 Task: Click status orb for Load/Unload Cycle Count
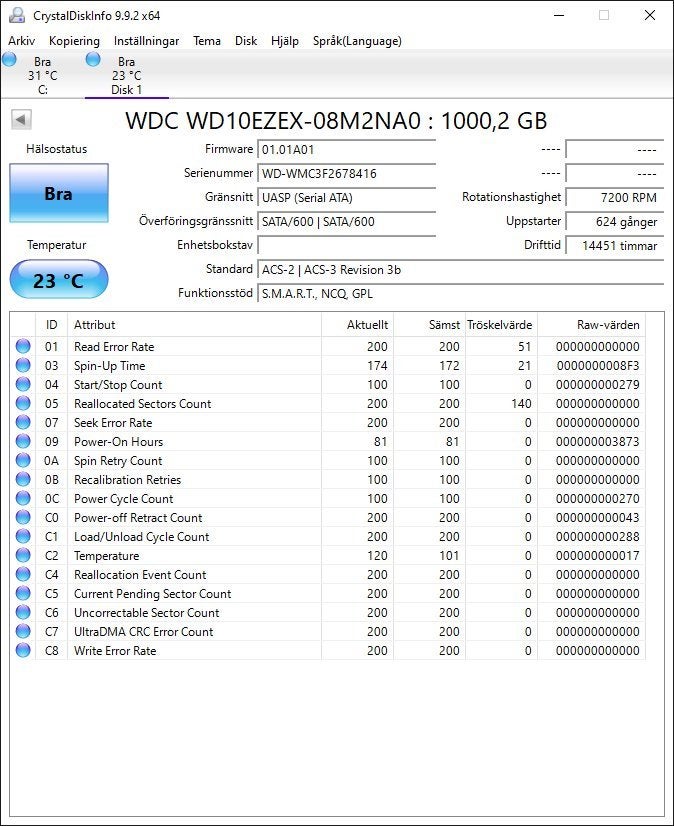pyautogui.click(x=23, y=536)
